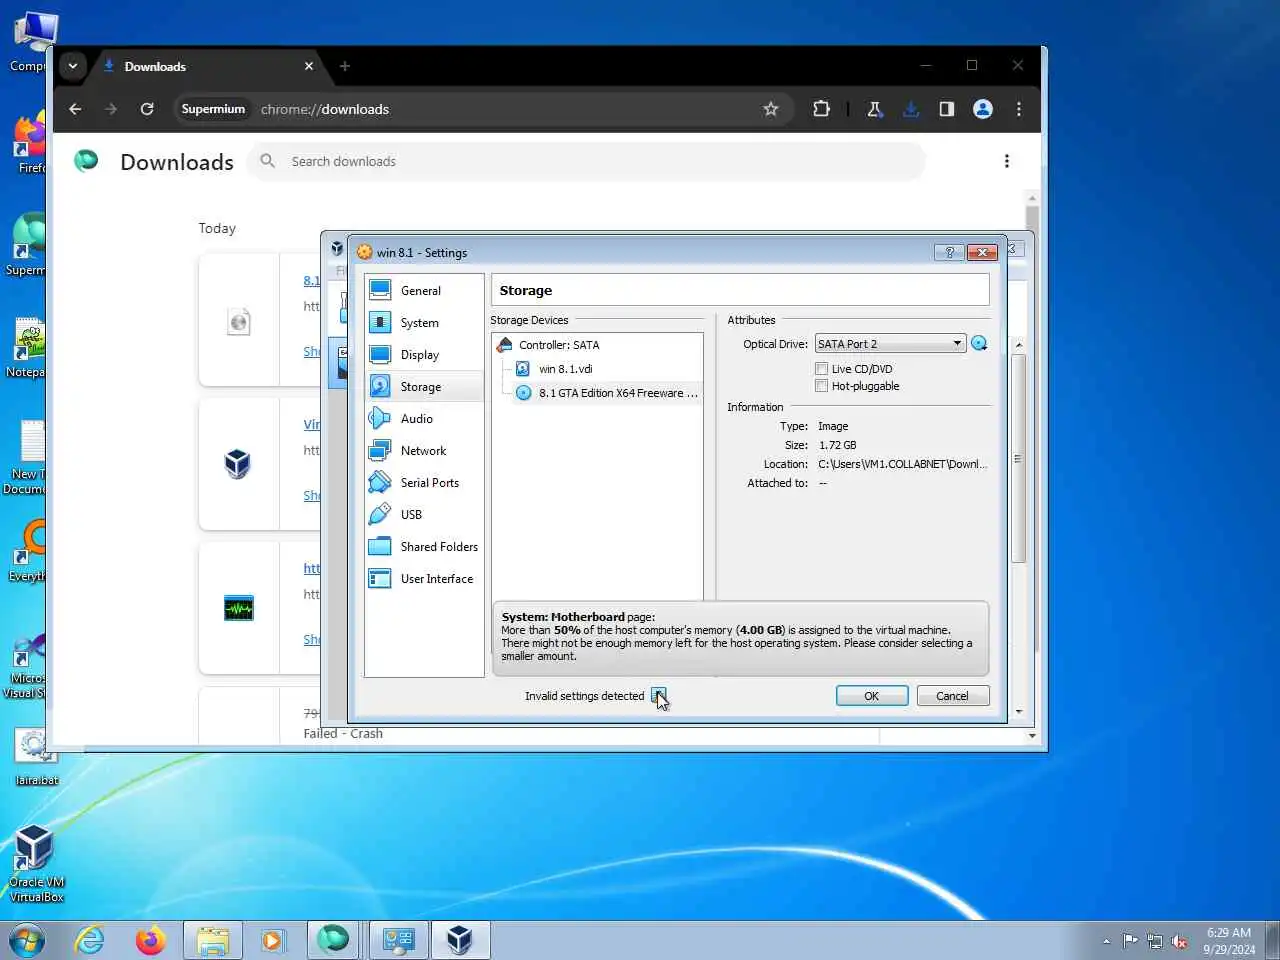Click the Downloads page scrollbar down arrow
Viewport: 1280px width, 960px height.
click(x=1032, y=735)
